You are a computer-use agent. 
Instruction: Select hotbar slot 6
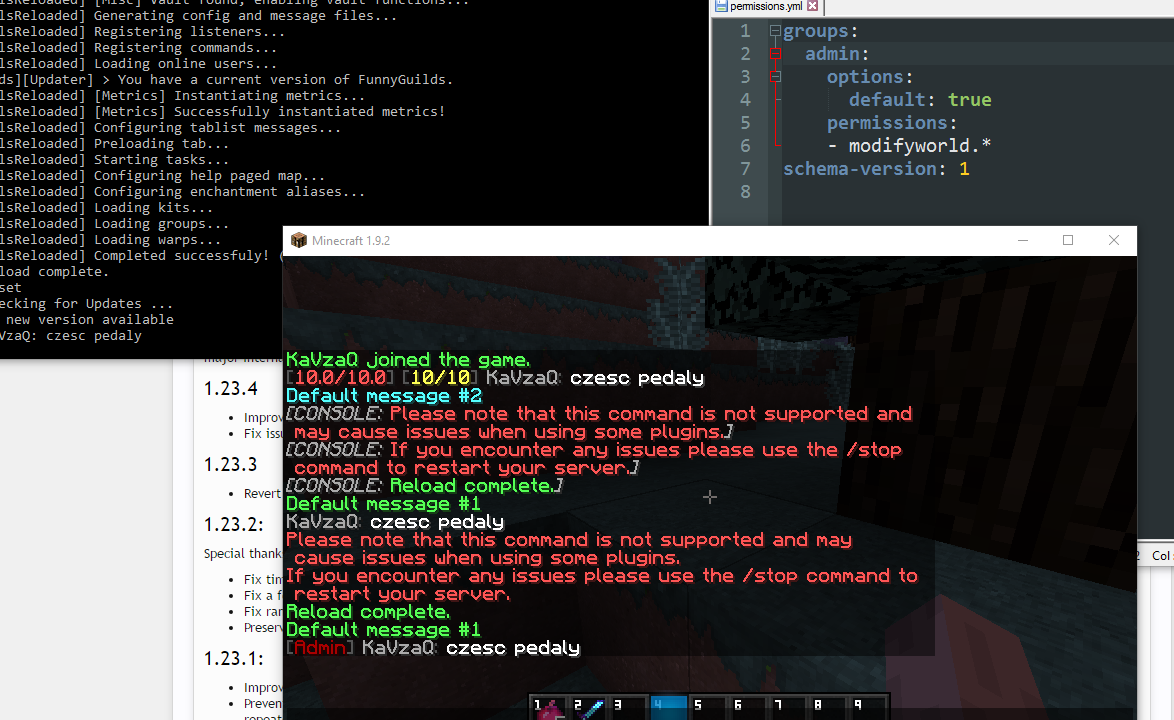(749, 707)
